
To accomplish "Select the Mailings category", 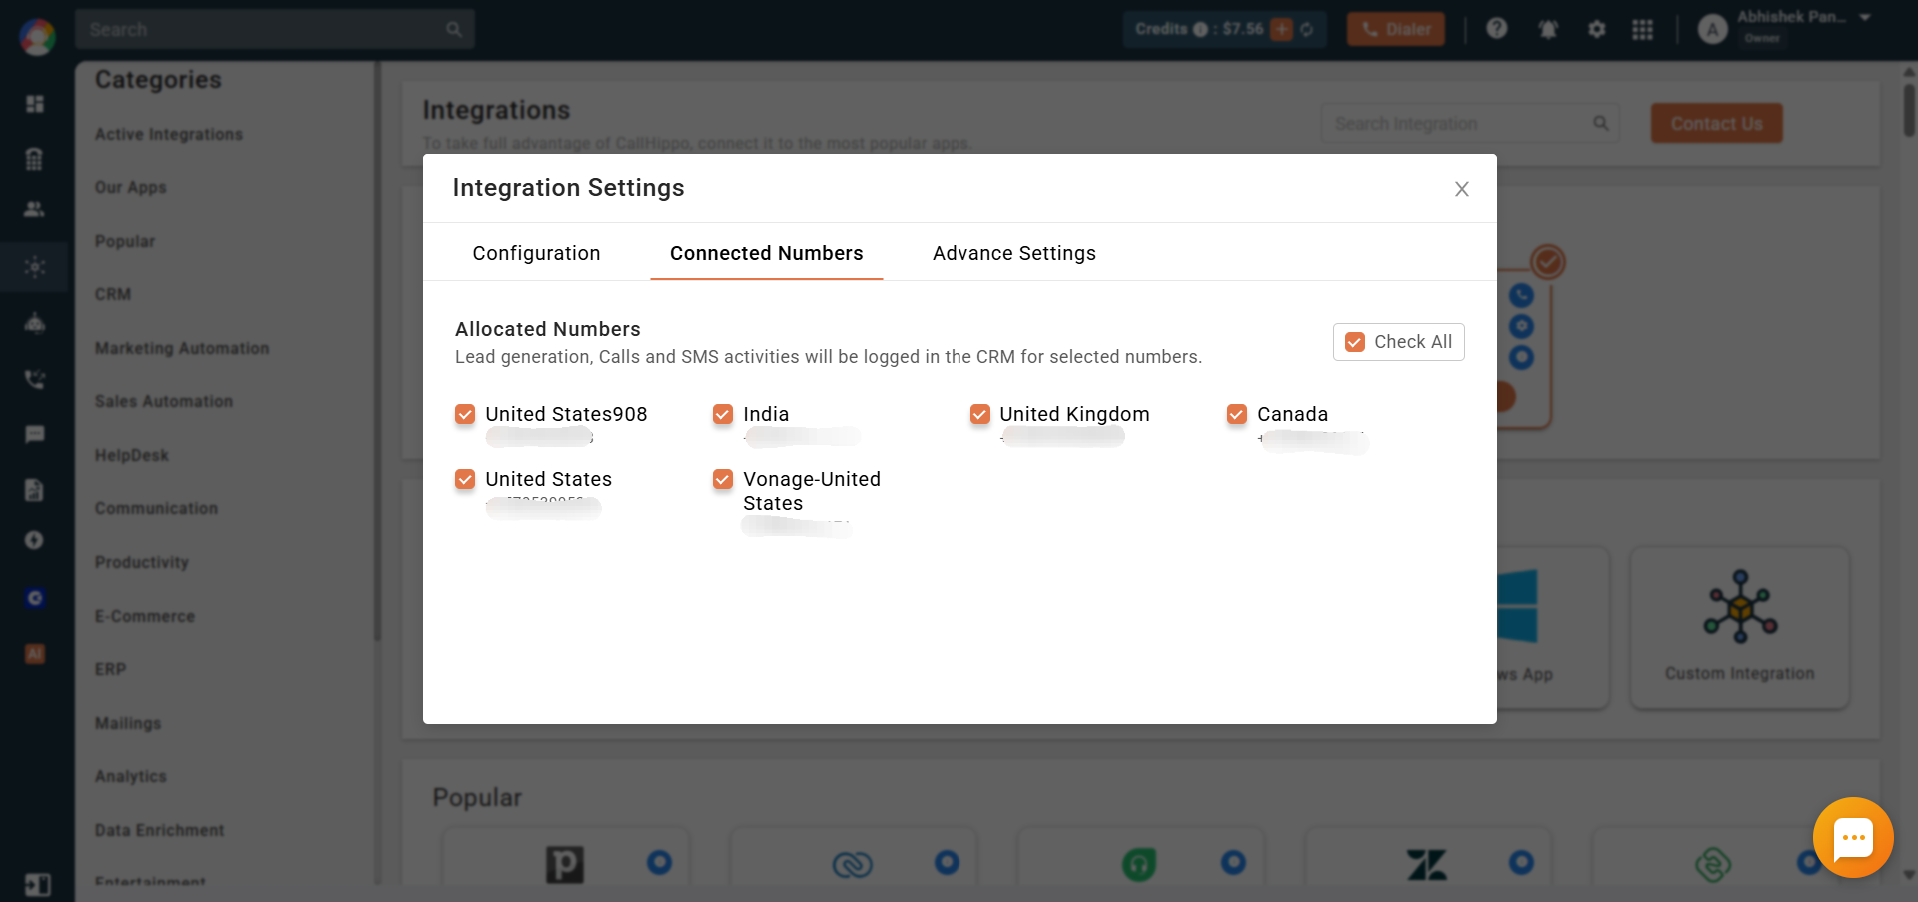I will click(x=128, y=723).
